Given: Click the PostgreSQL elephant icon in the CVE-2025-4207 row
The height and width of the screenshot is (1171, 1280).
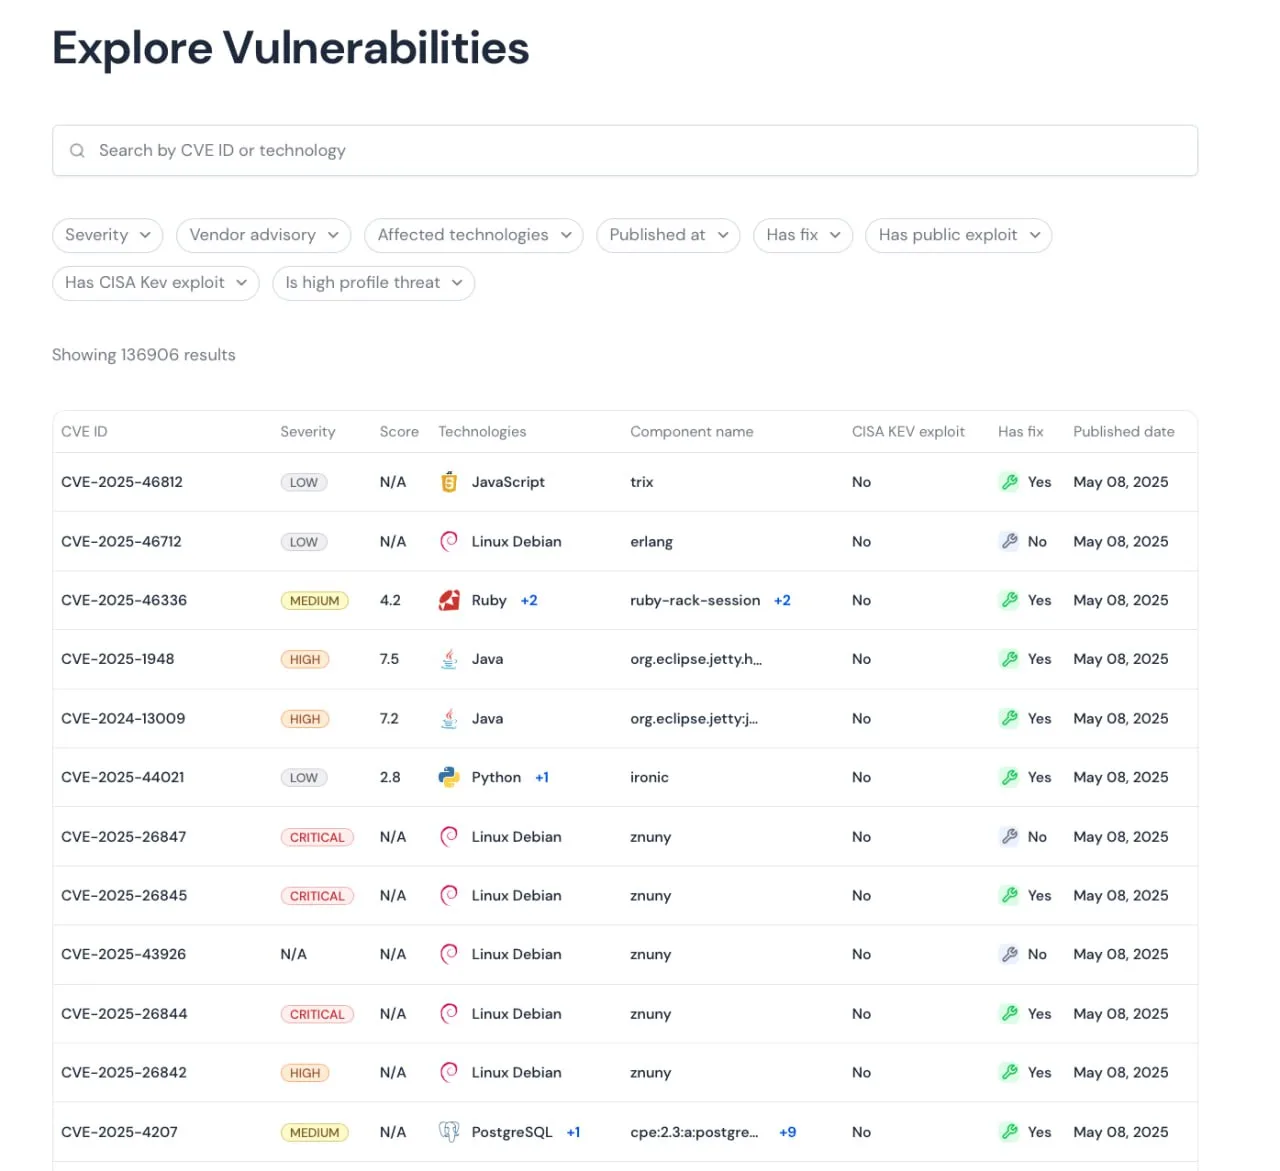Looking at the screenshot, I should coord(449,1132).
